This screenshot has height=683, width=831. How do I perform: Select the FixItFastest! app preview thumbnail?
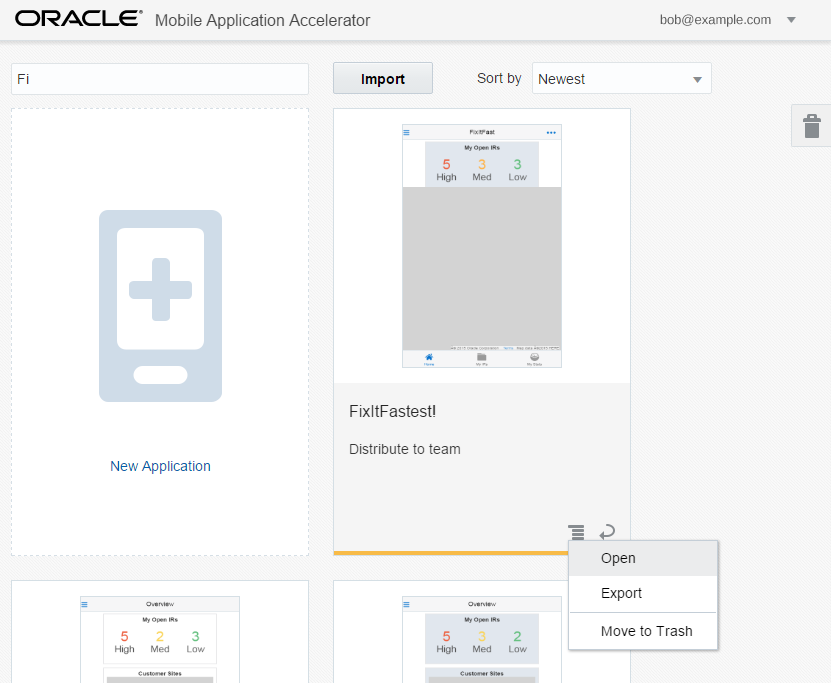(x=482, y=246)
